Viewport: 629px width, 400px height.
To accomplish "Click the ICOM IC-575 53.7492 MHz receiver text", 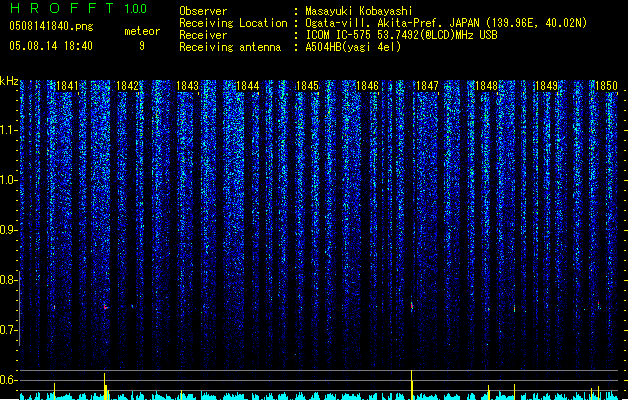I will click(402, 35).
